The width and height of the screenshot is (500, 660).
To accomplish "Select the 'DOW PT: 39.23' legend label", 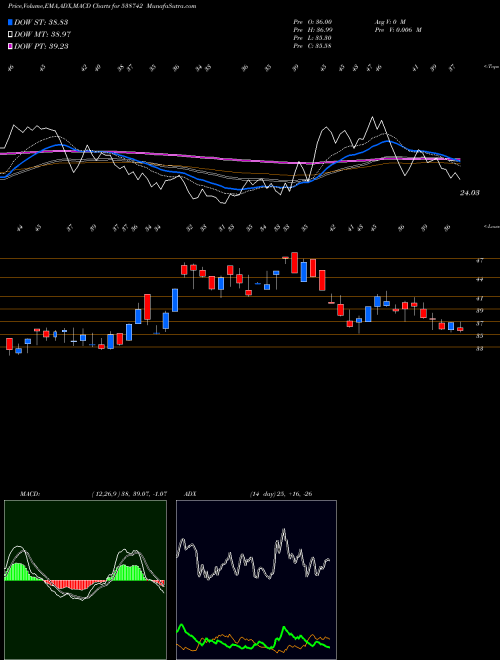I will coord(41,46).
